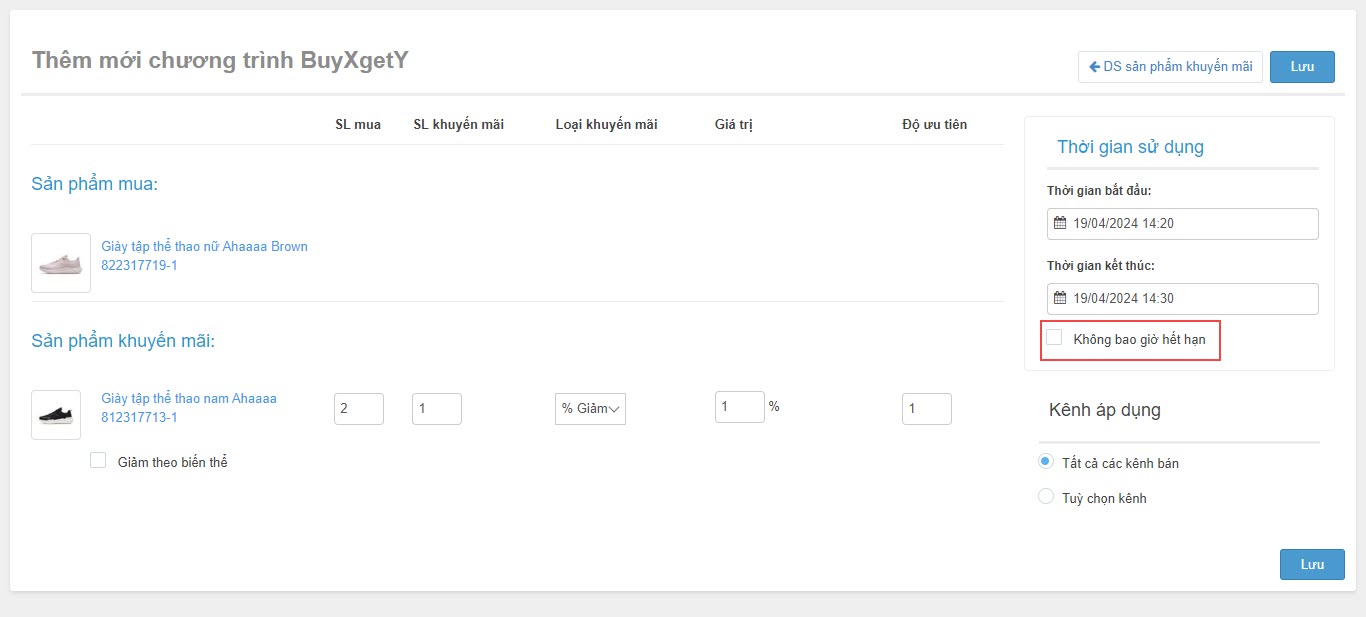Click the back arrow icon for DS sản phẩm khuyến mãi
Image resolution: width=1366 pixels, height=617 pixels.
click(x=1094, y=67)
